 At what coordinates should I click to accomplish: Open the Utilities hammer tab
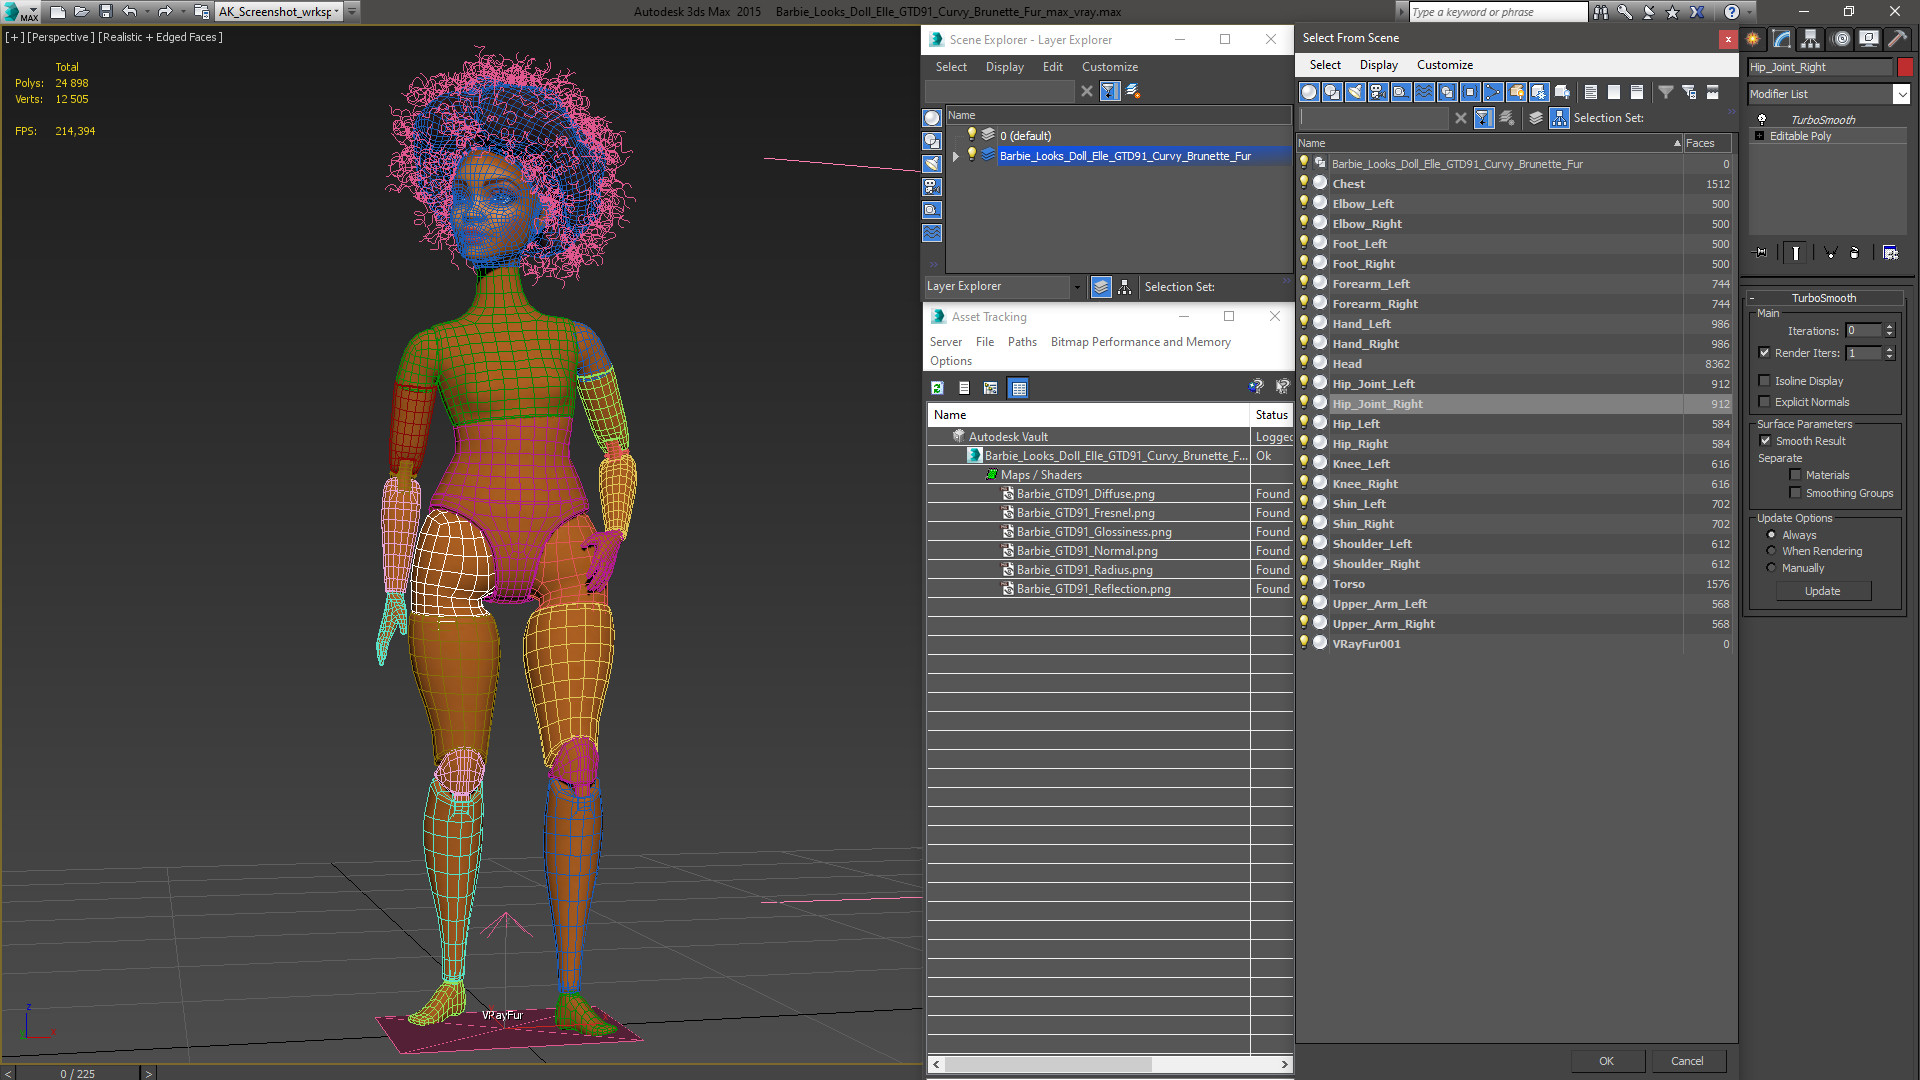1897,39
